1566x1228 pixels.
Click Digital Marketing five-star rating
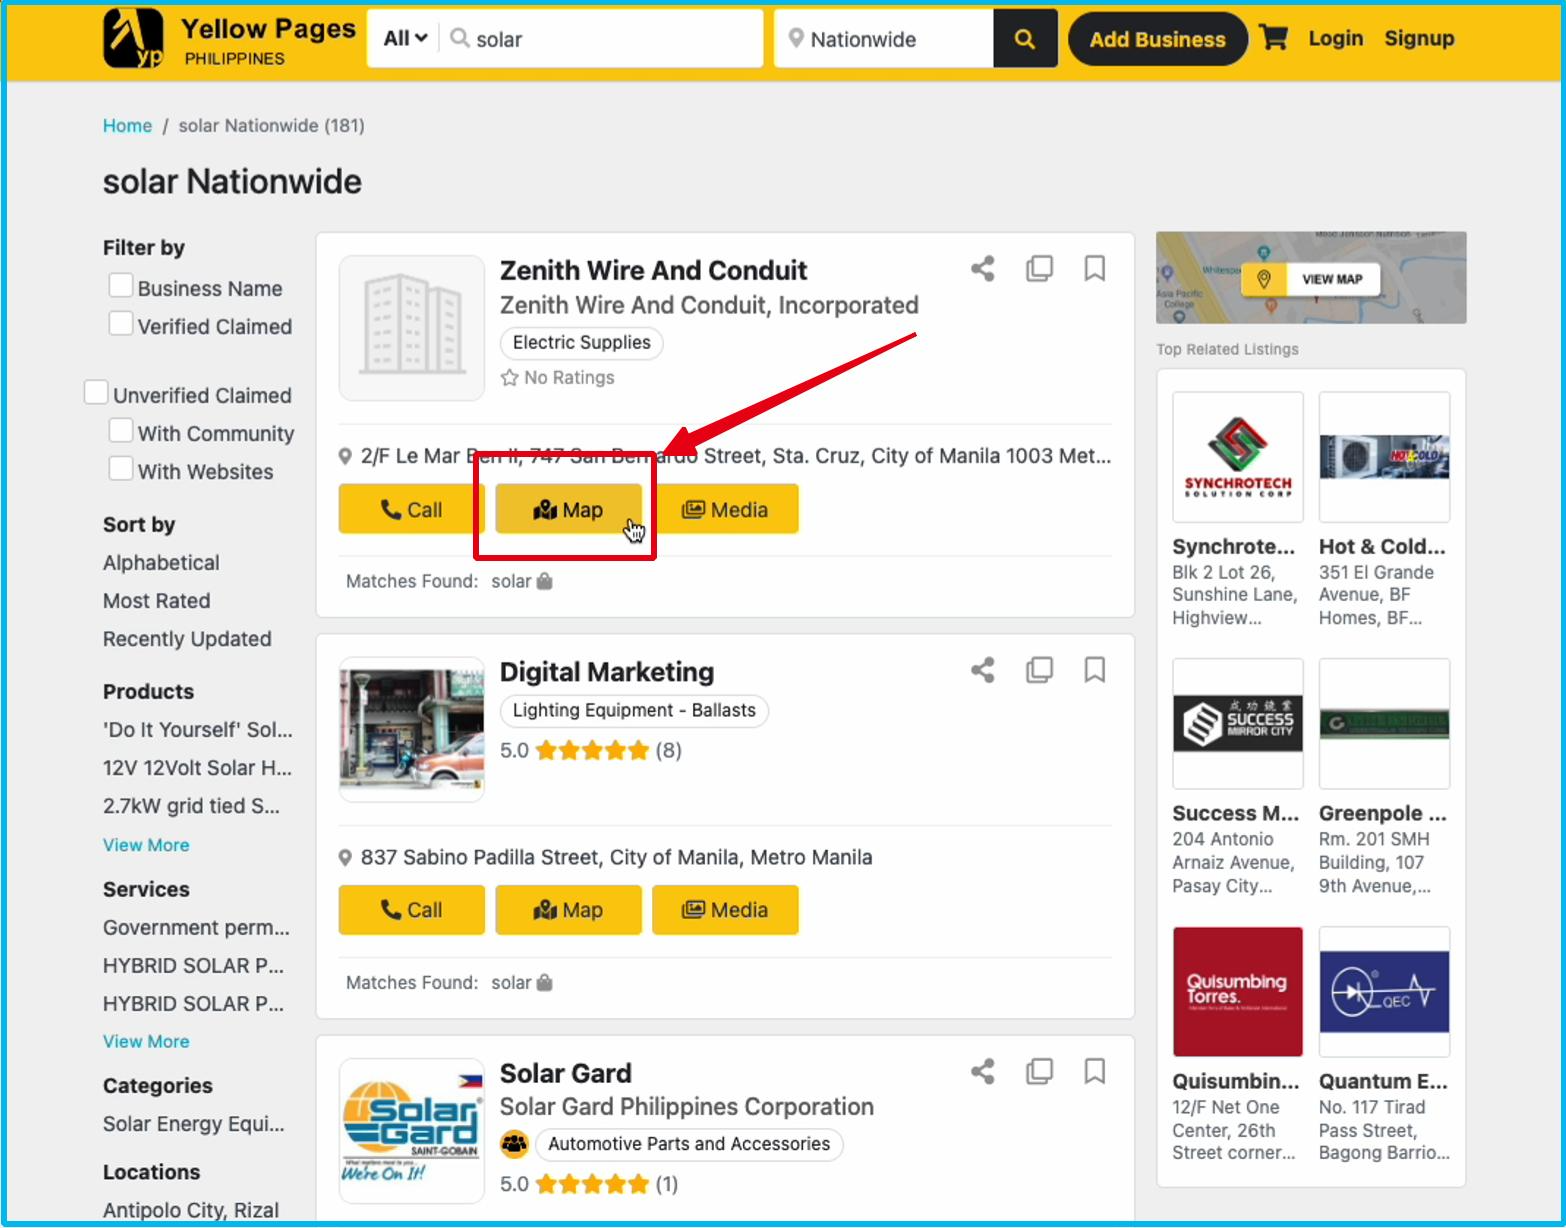tap(592, 750)
